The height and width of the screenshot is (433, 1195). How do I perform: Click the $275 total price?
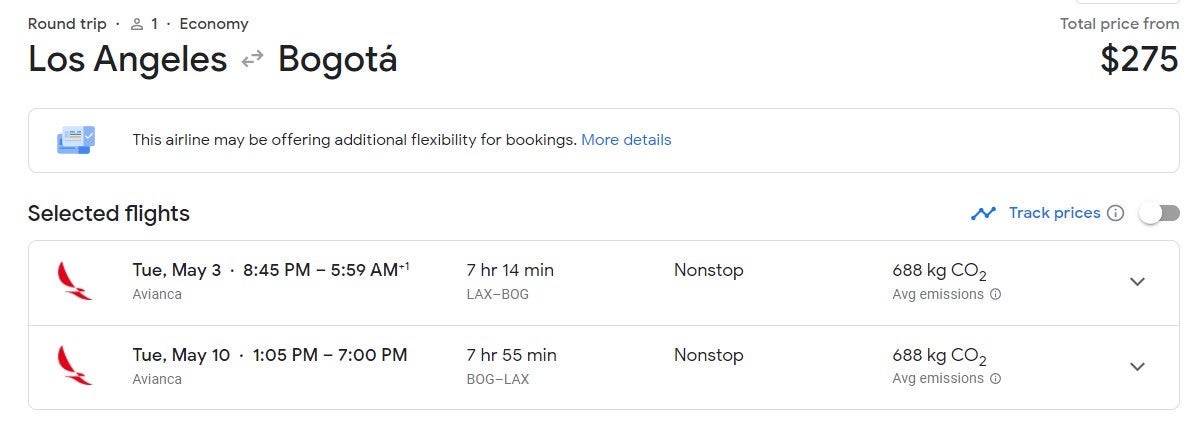(1139, 59)
